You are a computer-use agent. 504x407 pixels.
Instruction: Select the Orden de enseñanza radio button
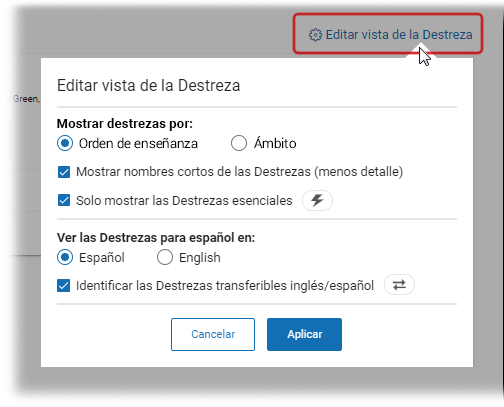65,143
